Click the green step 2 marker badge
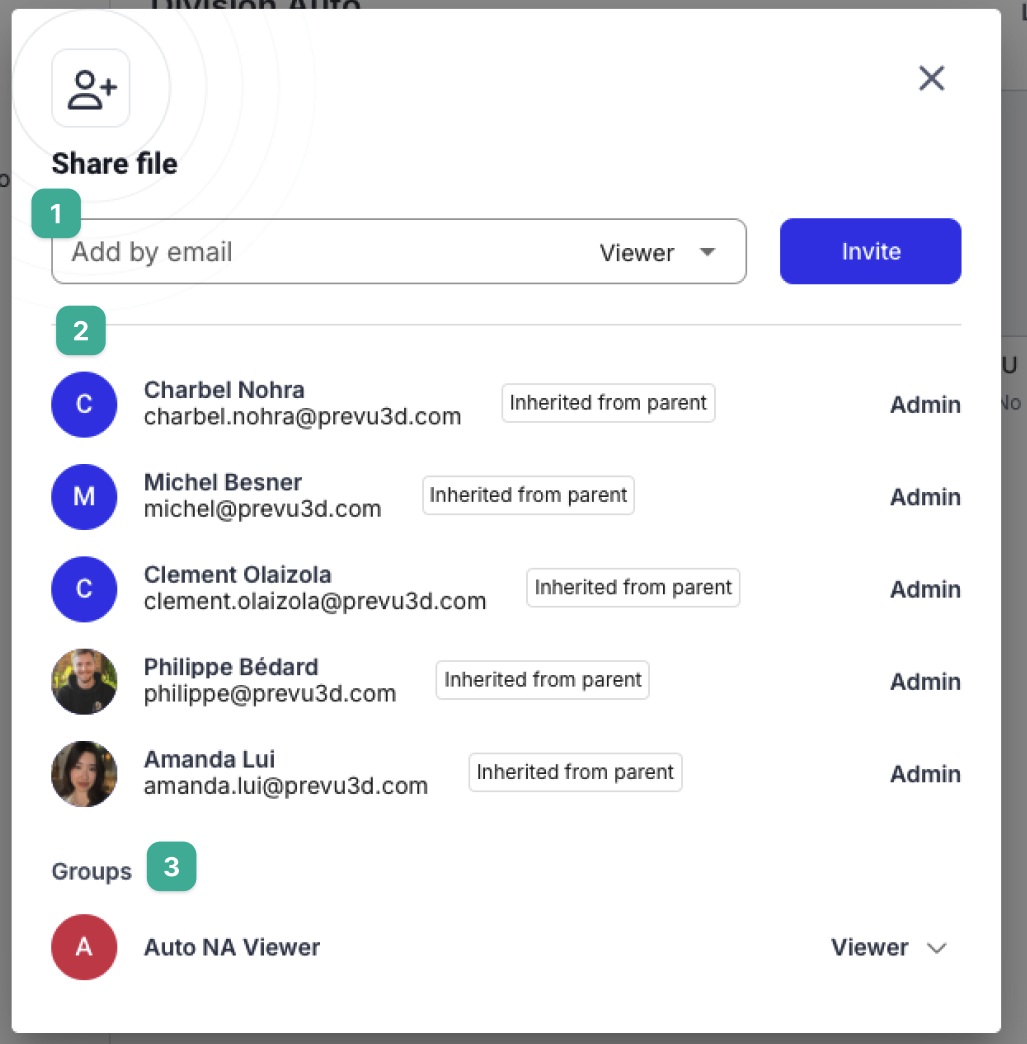1027x1044 pixels. [81, 331]
